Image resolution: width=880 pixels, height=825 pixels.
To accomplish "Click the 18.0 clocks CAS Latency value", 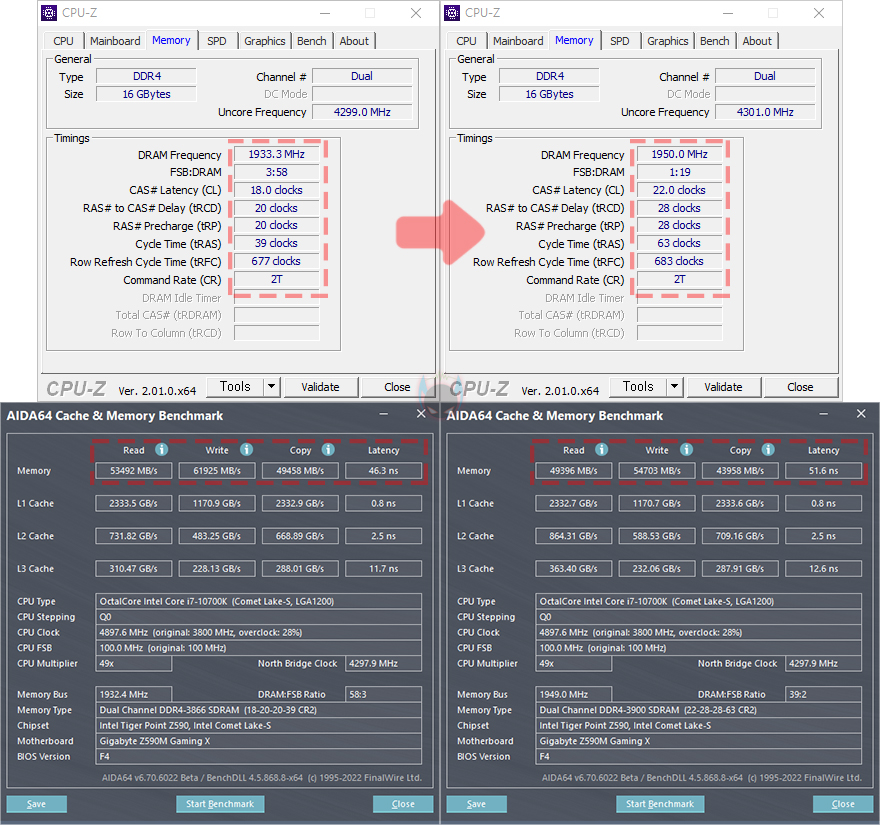I will (x=277, y=190).
